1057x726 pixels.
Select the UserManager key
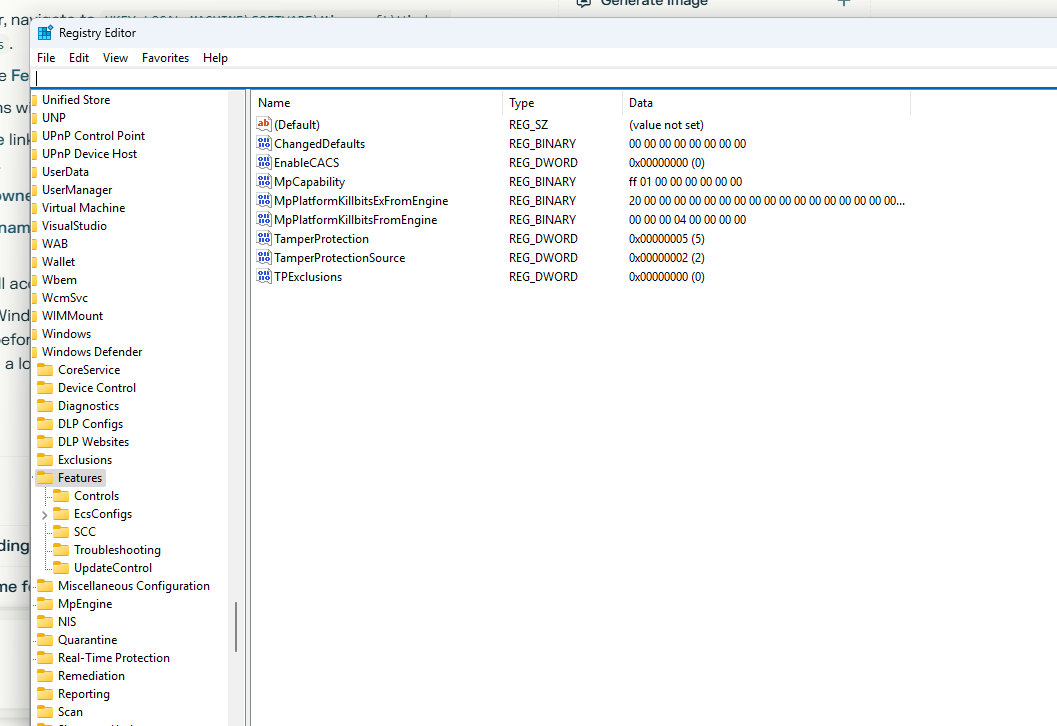tap(77, 189)
